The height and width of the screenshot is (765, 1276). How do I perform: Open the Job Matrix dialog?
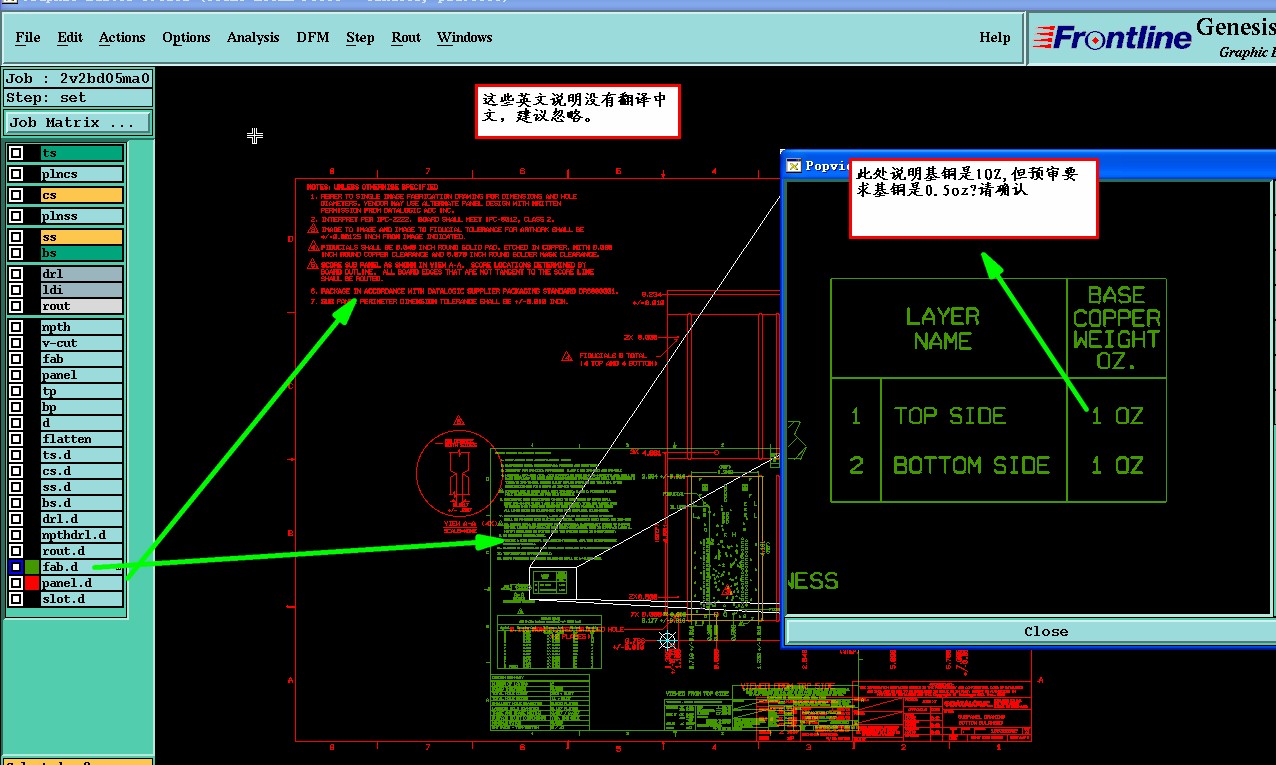pos(78,122)
